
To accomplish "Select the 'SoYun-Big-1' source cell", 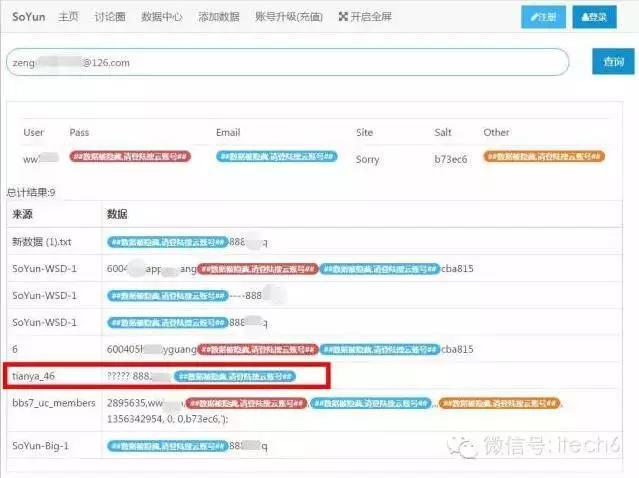I will (40, 446).
